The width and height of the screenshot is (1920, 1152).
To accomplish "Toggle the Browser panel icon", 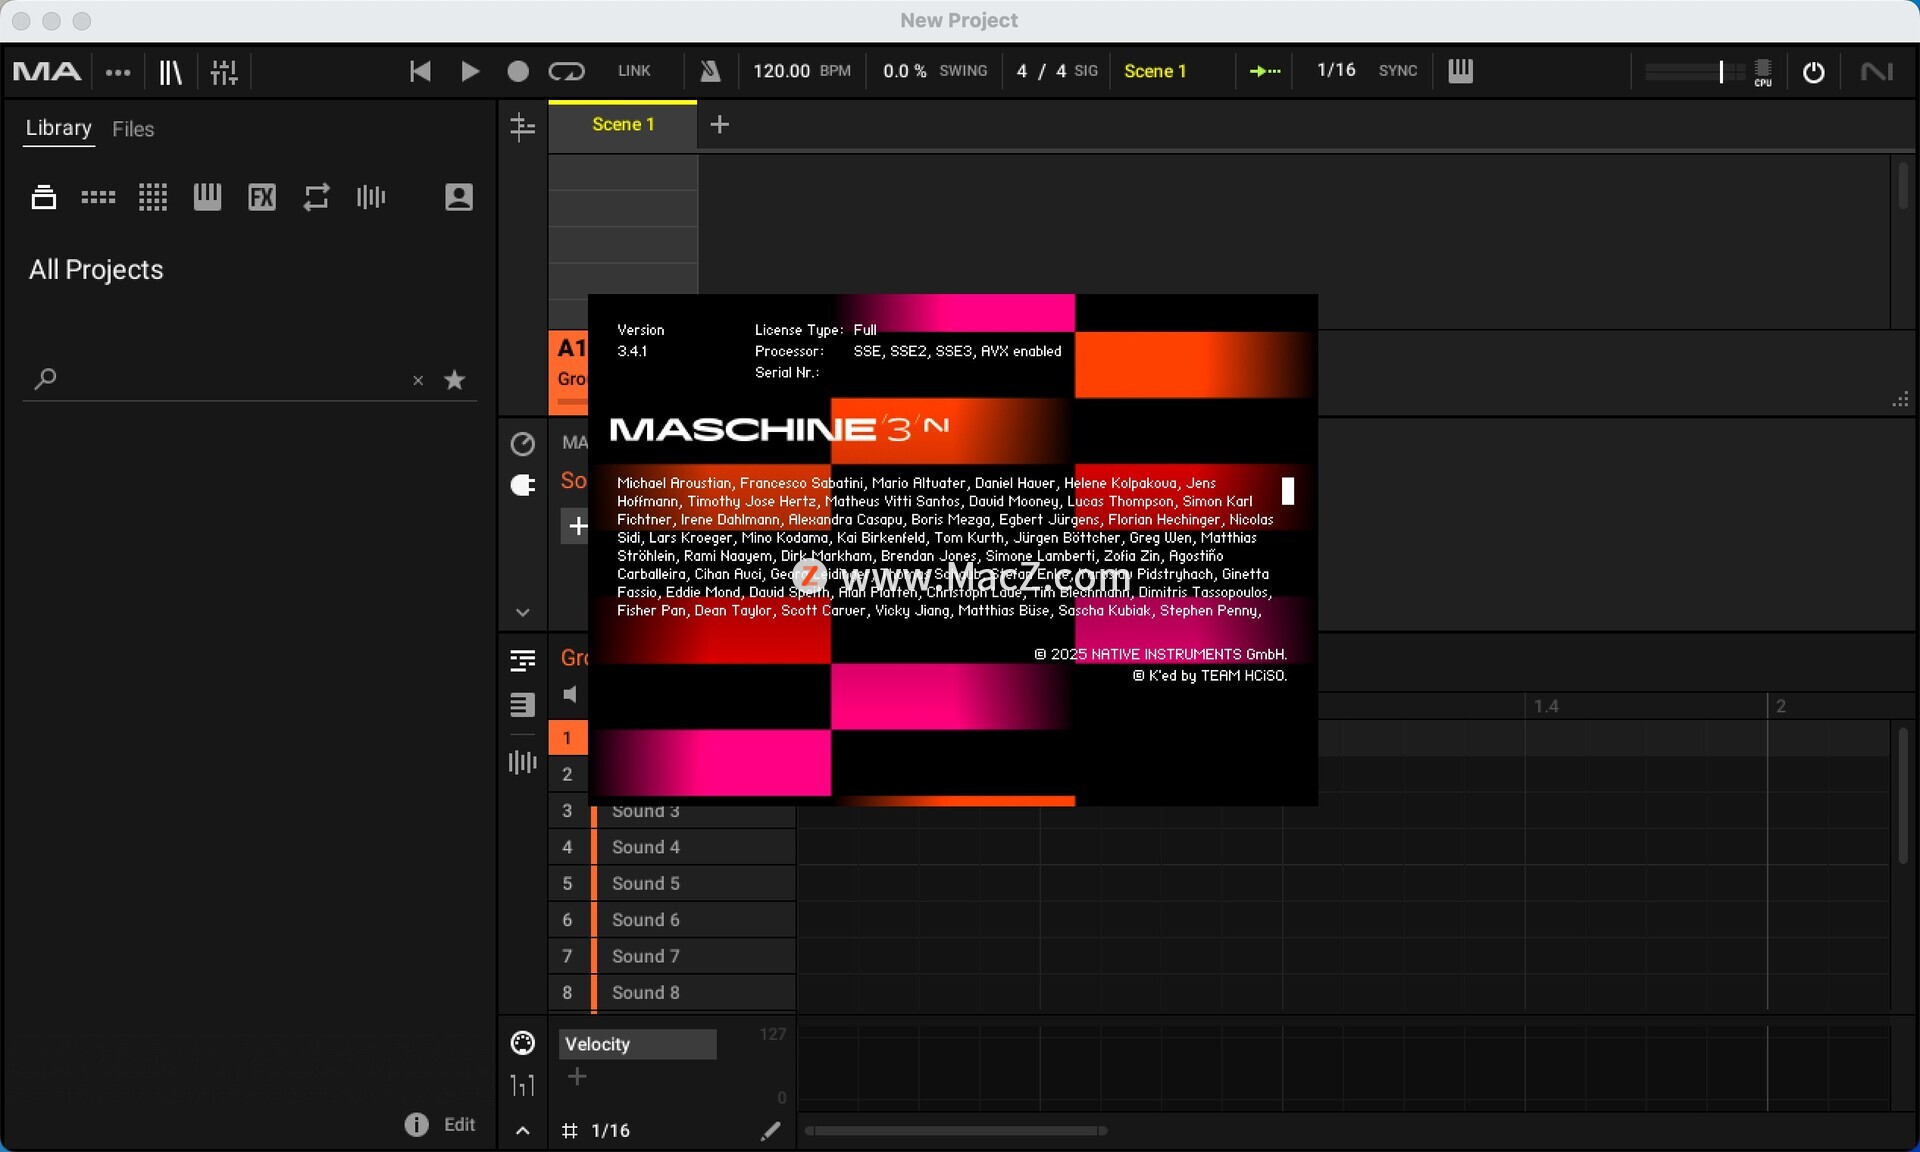I will point(170,71).
